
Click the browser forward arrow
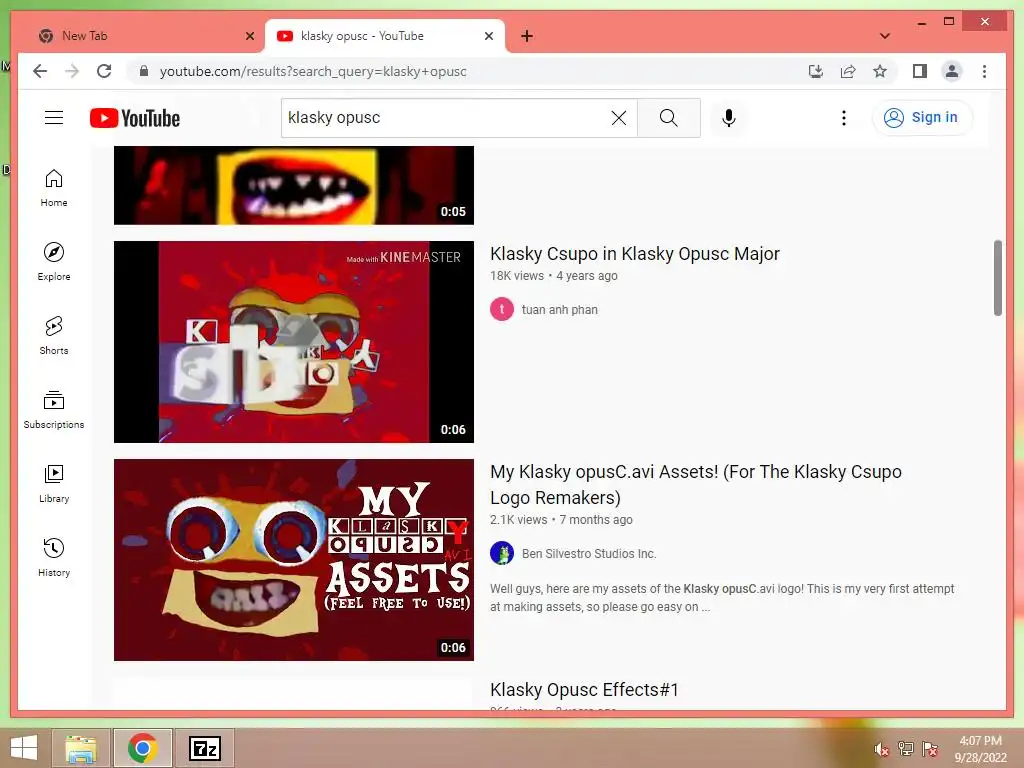point(72,71)
